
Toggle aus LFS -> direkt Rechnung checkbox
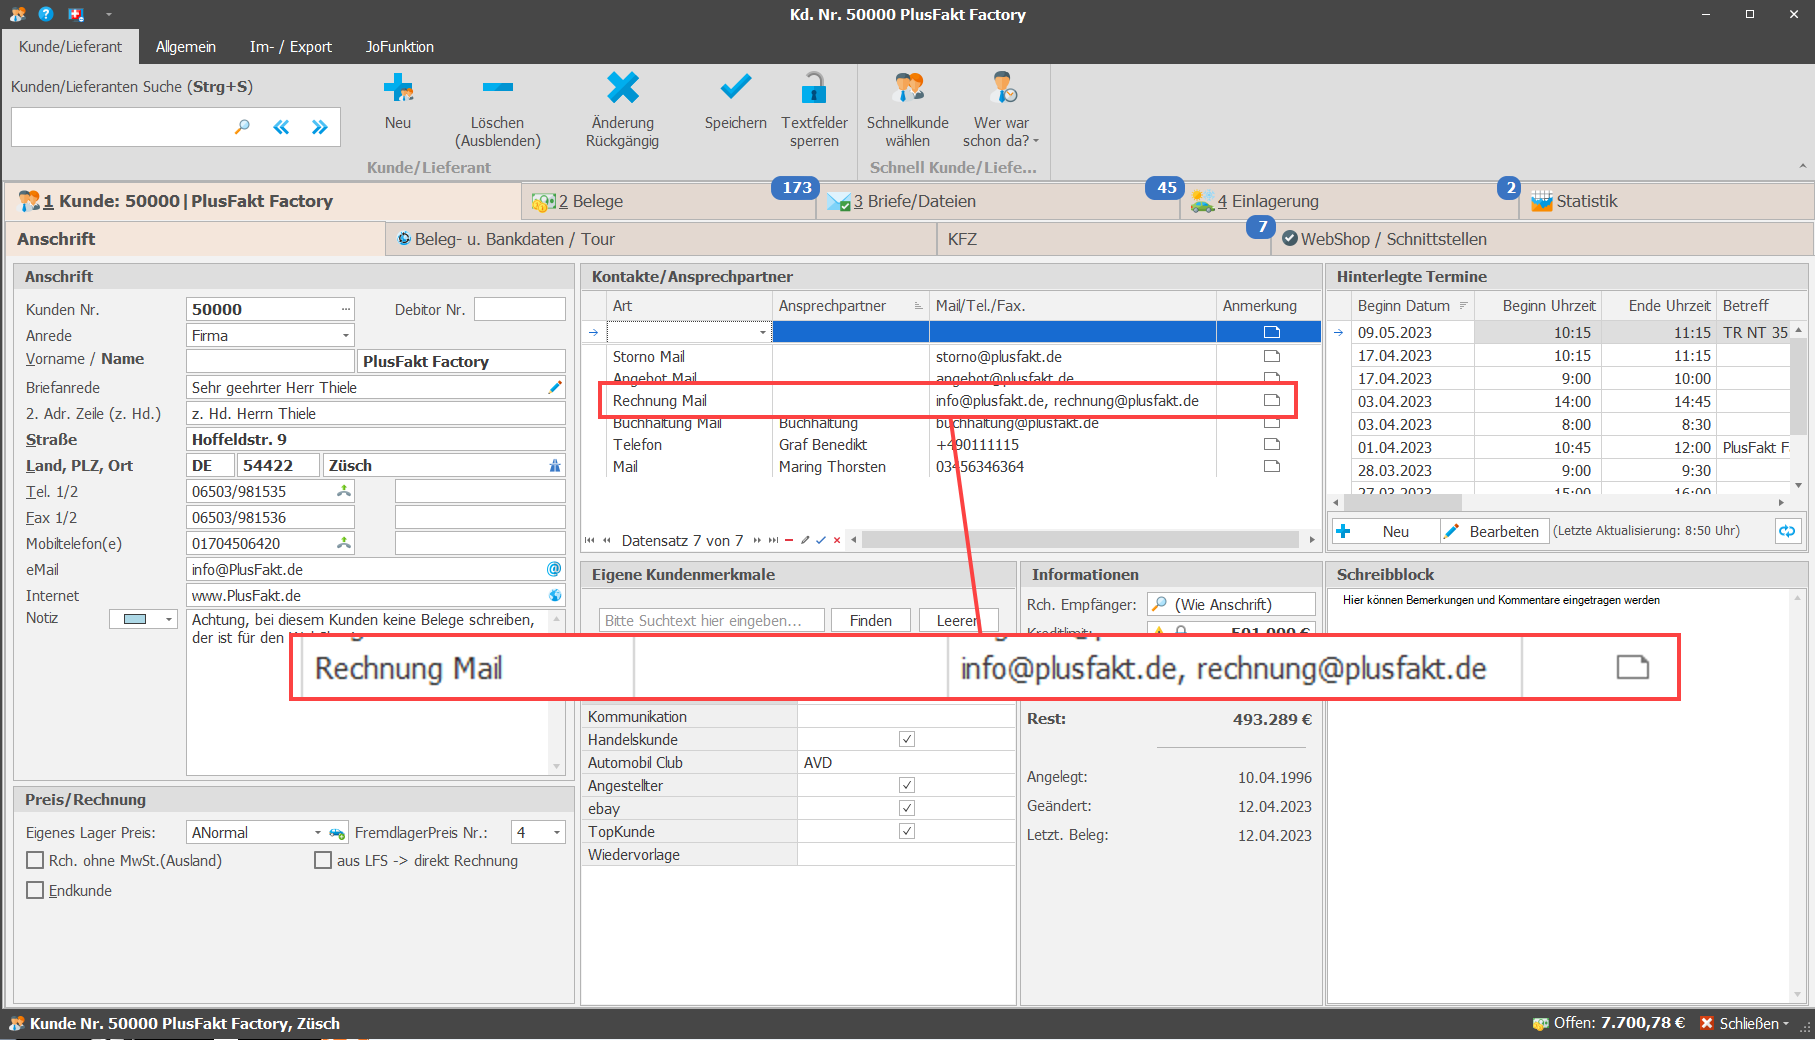point(323,860)
